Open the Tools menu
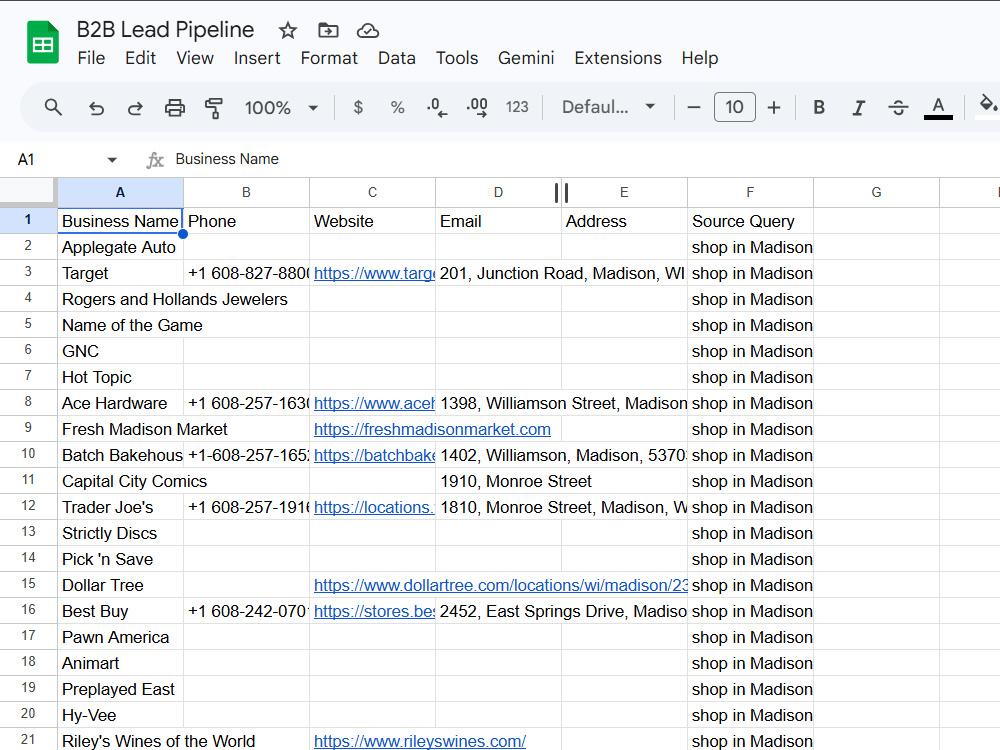The image size is (1000, 750). [x=457, y=58]
